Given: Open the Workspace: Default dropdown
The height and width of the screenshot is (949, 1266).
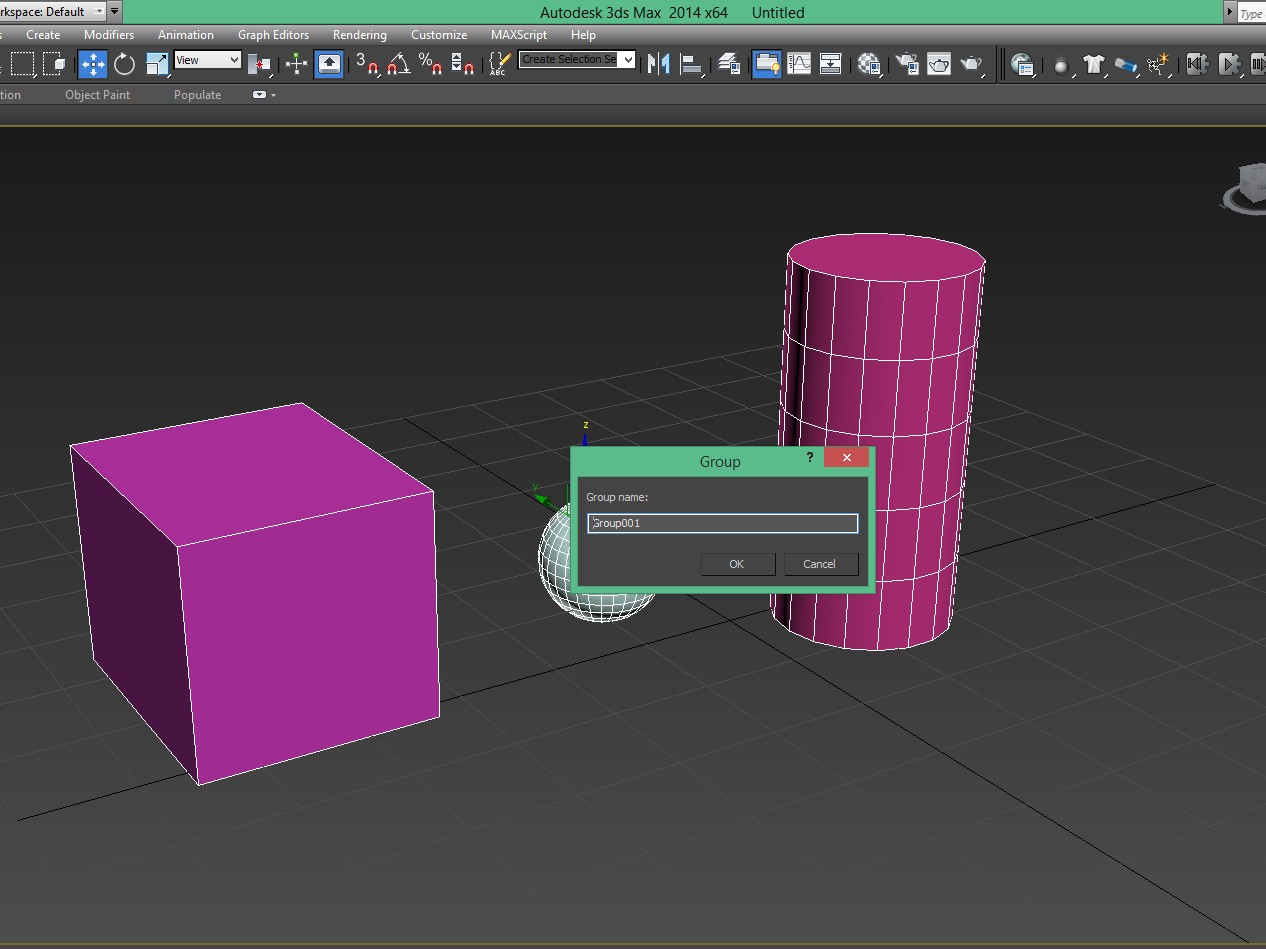Looking at the screenshot, I should (x=97, y=12).
